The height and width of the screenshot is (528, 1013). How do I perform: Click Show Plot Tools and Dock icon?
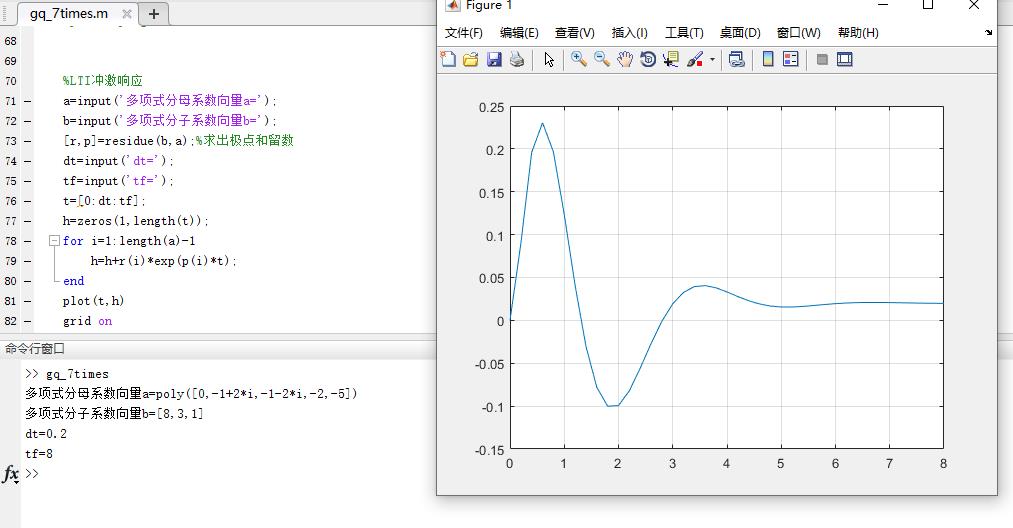[844, 59]
